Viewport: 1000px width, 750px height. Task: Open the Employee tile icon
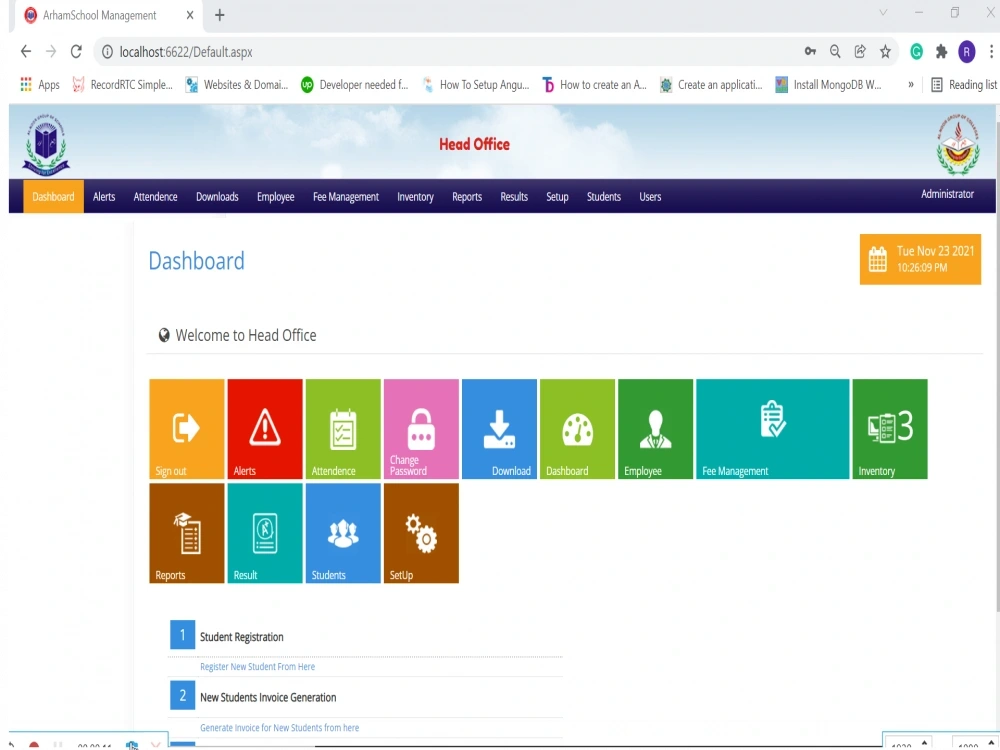(655, 425)
